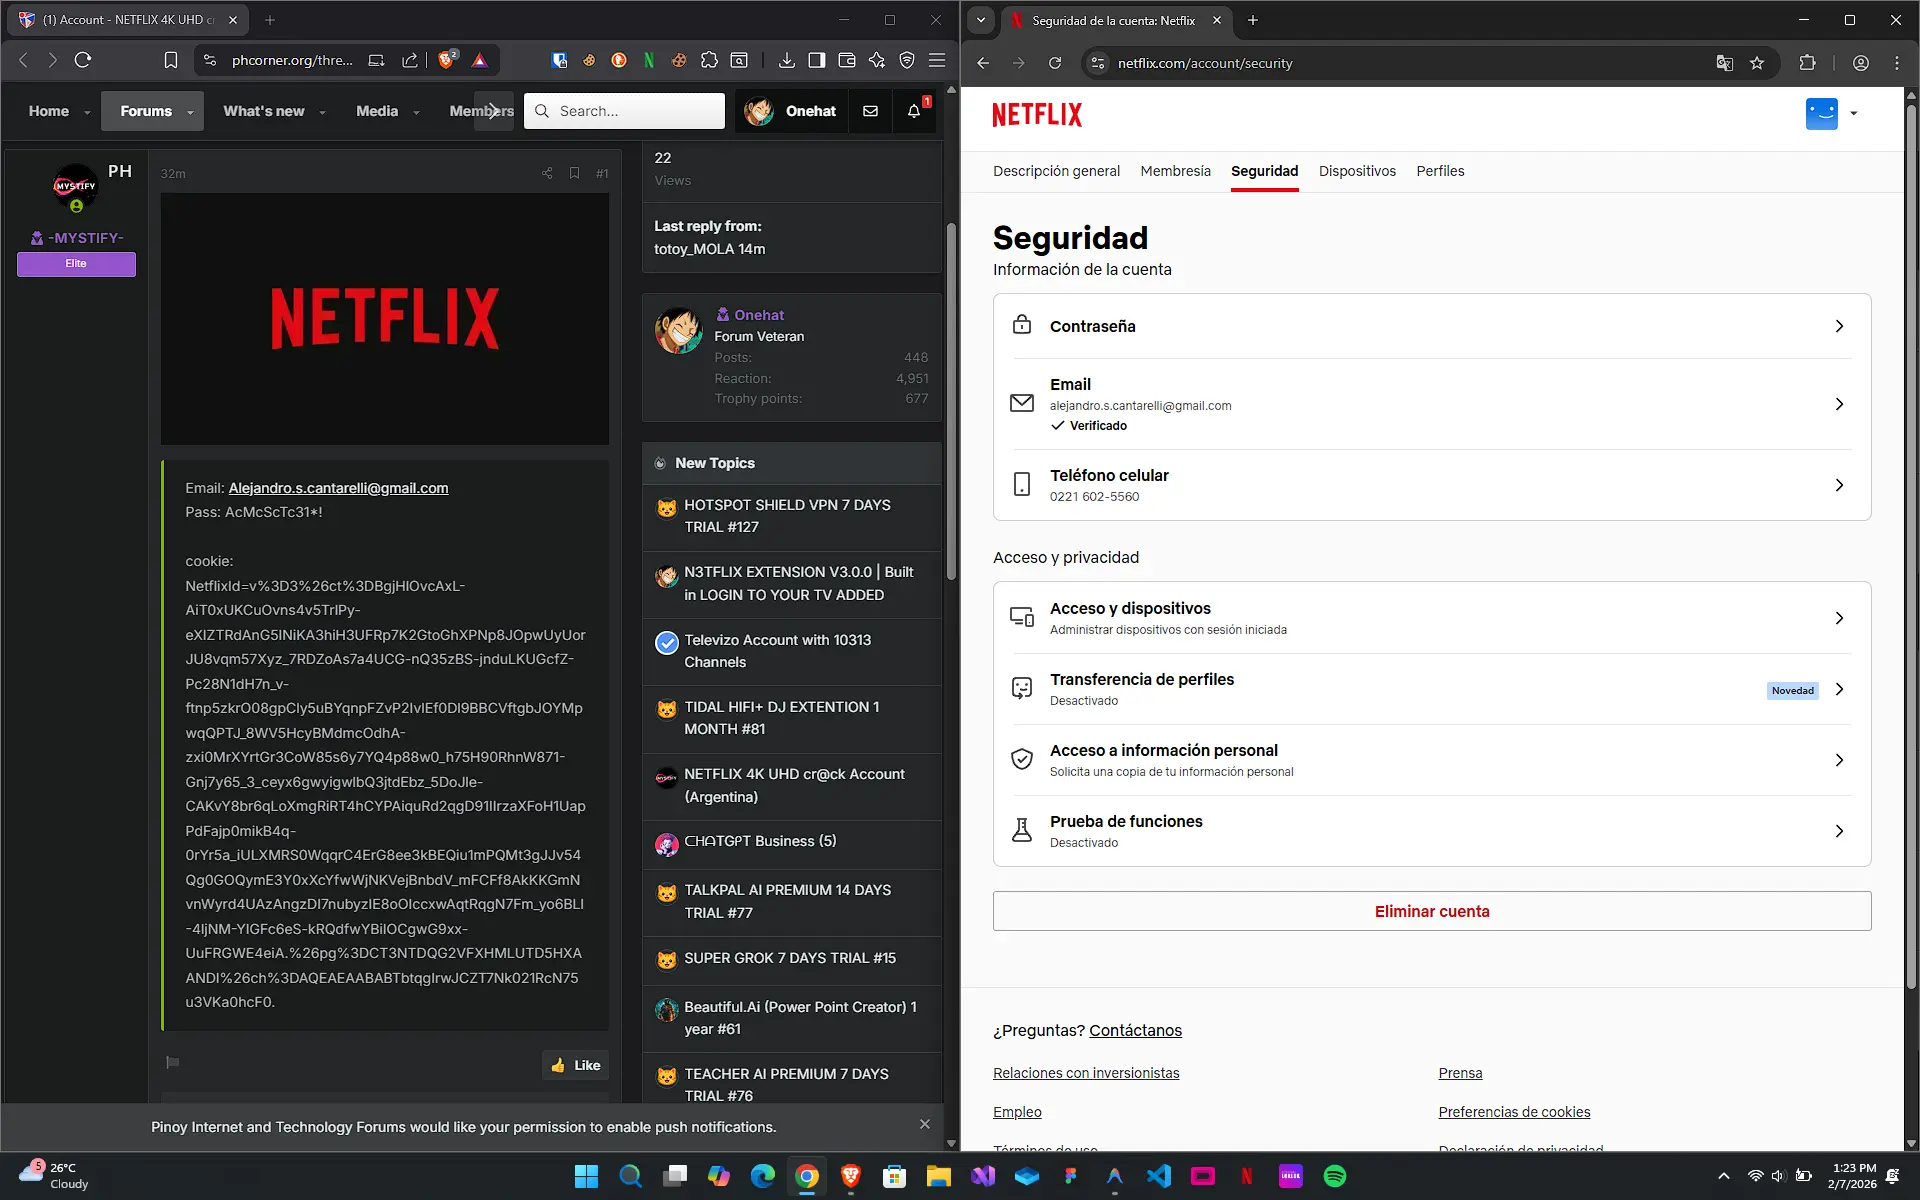Open the Perfiles tab
The height and width of the screenshot is (1200, 1920).
1440,171
